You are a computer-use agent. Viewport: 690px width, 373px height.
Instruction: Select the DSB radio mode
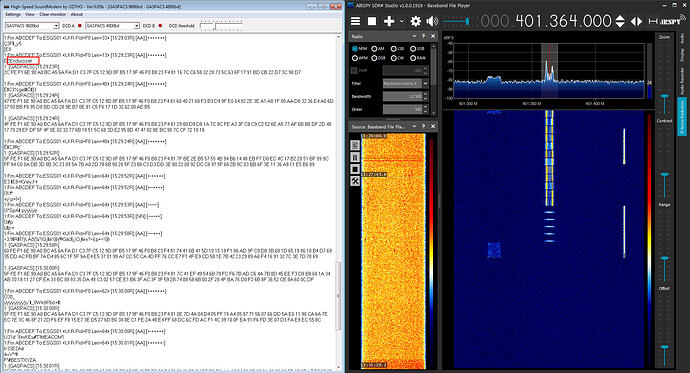click(378, 58)
